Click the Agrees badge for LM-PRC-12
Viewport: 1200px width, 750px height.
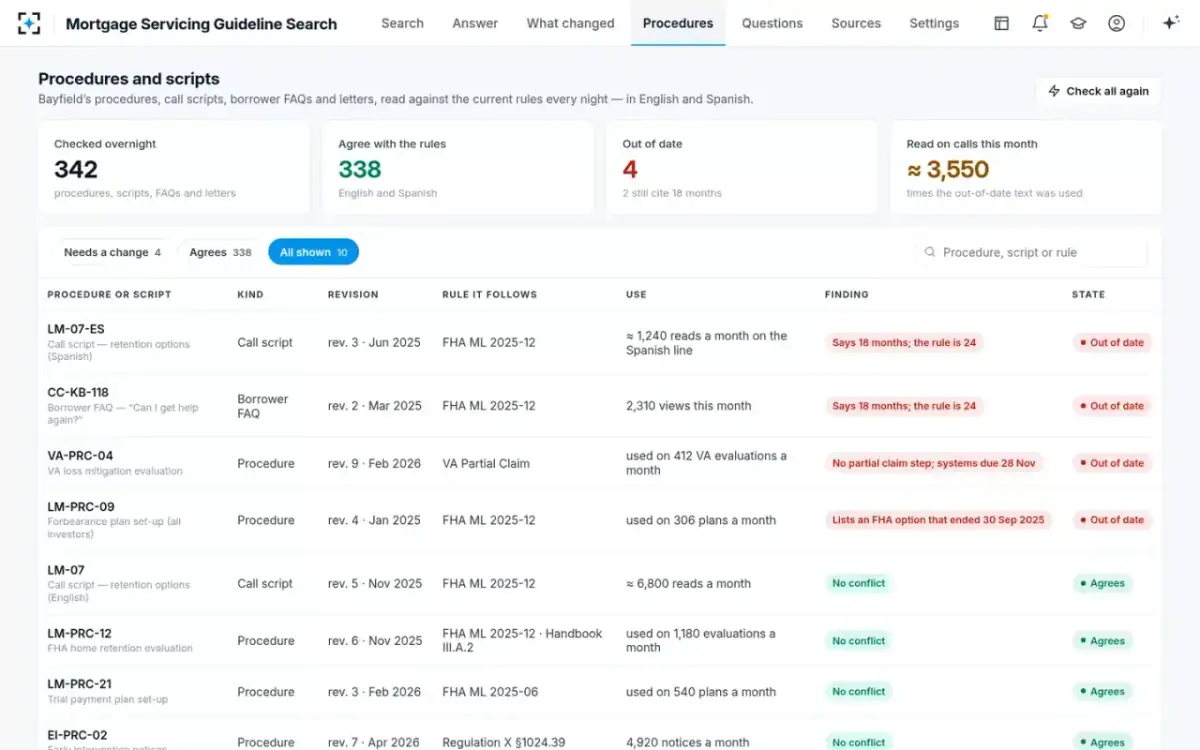click(1102, 641)
